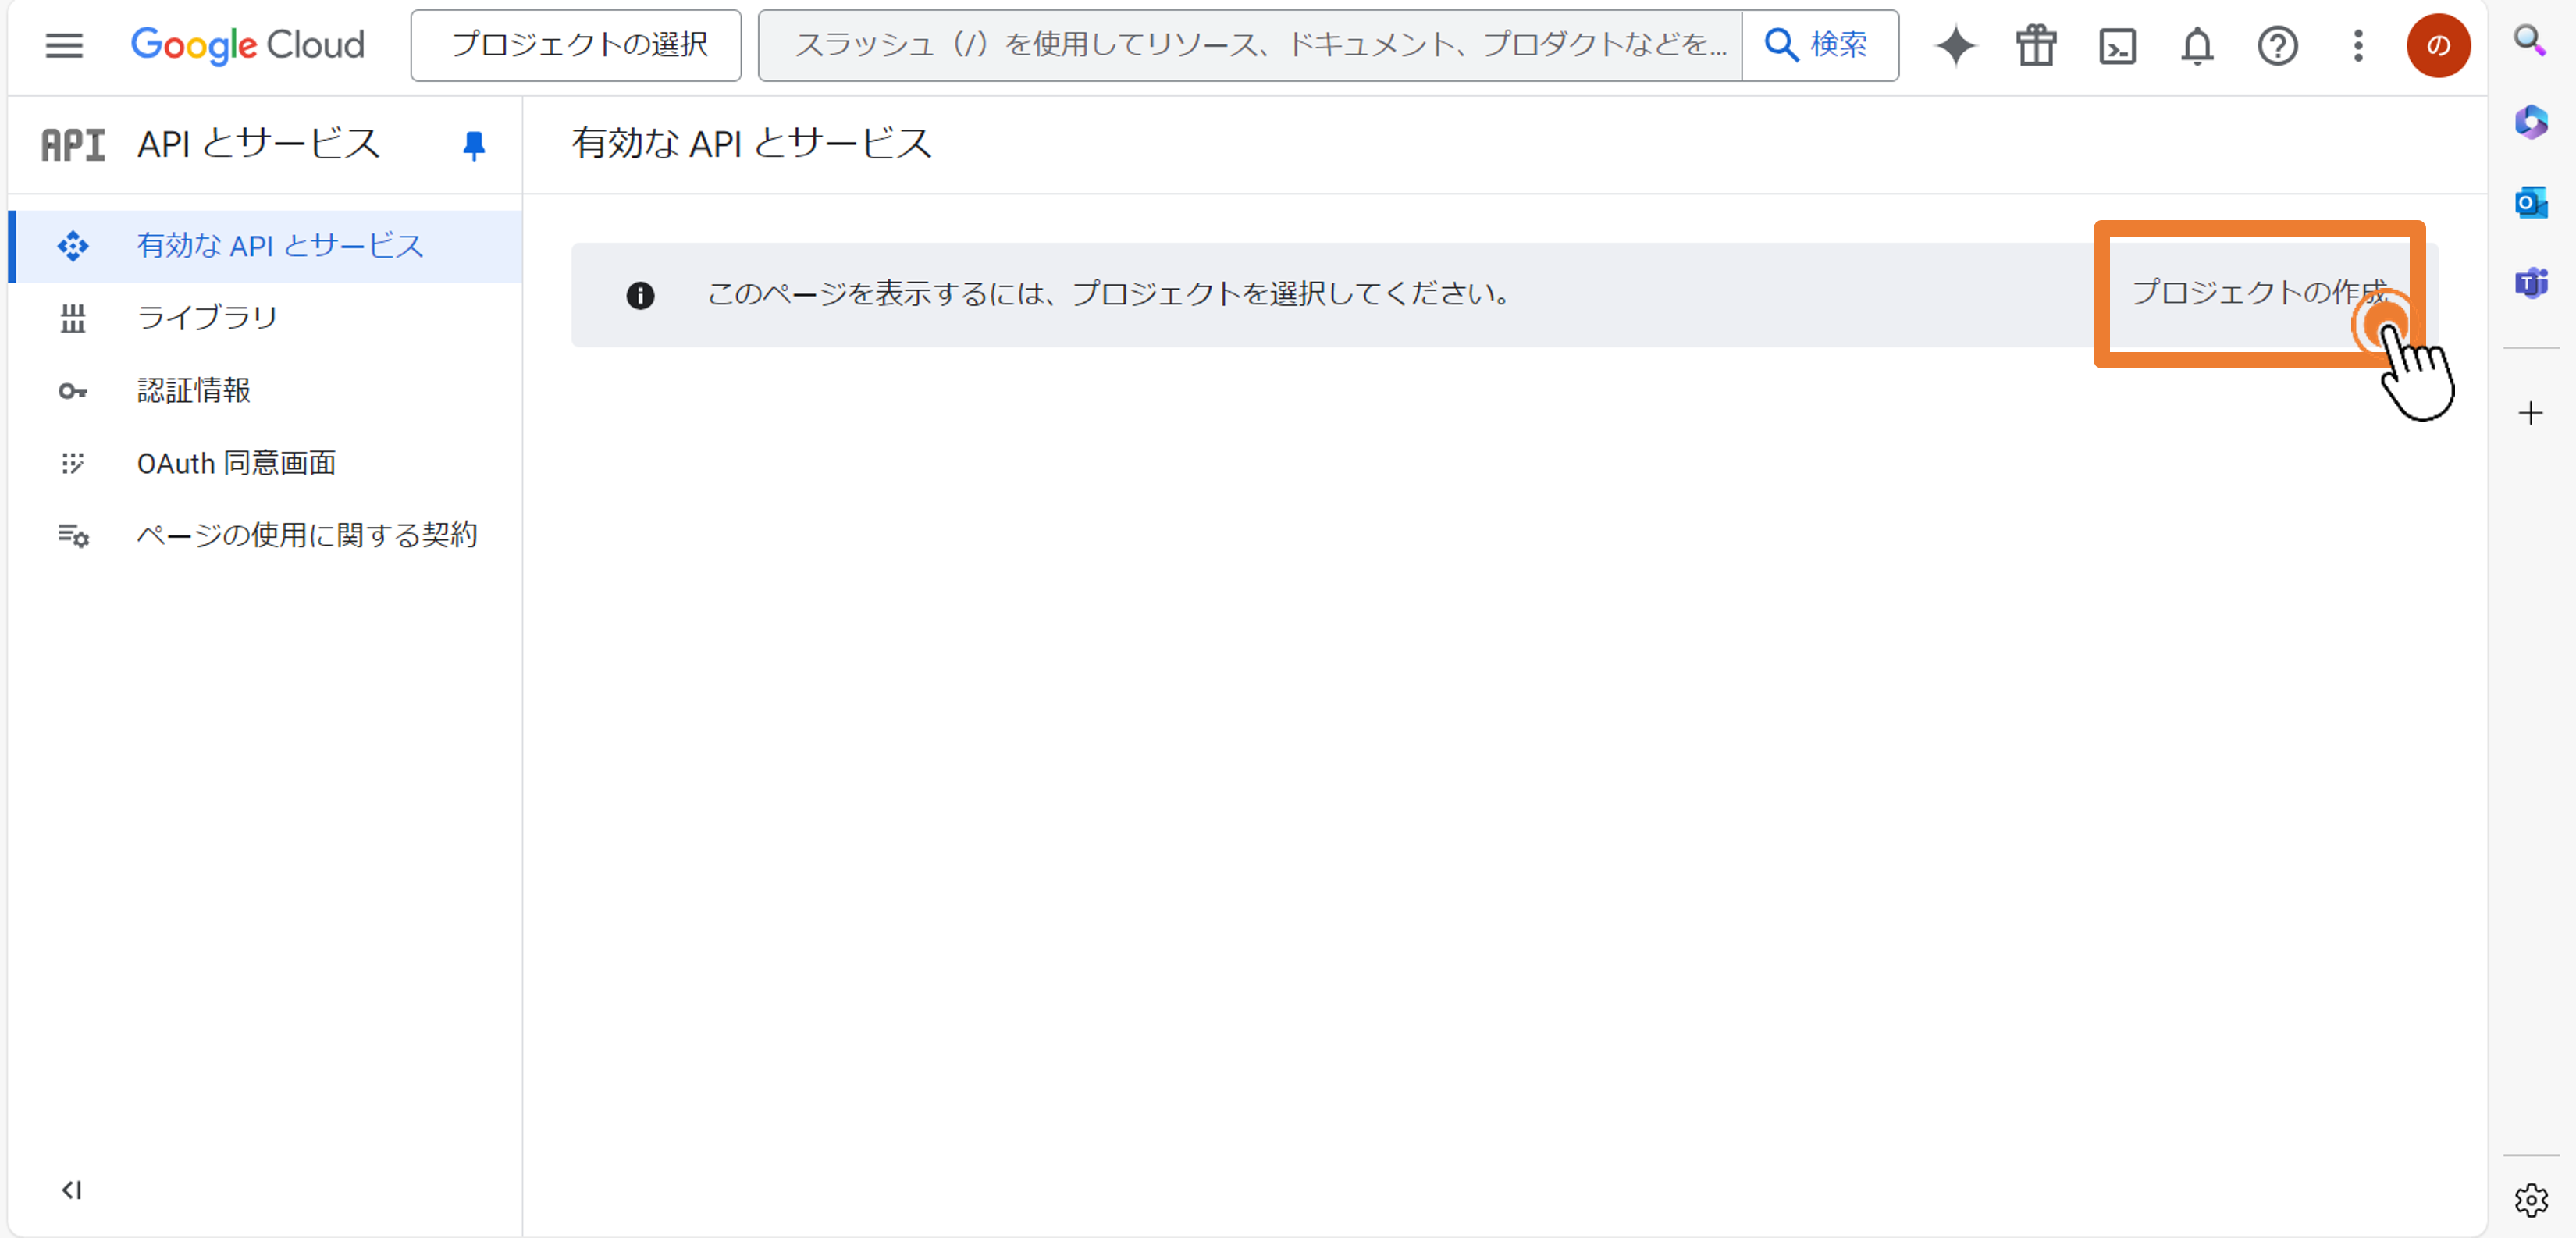Open the three-dot settings menu

(x=2358, y=46)
